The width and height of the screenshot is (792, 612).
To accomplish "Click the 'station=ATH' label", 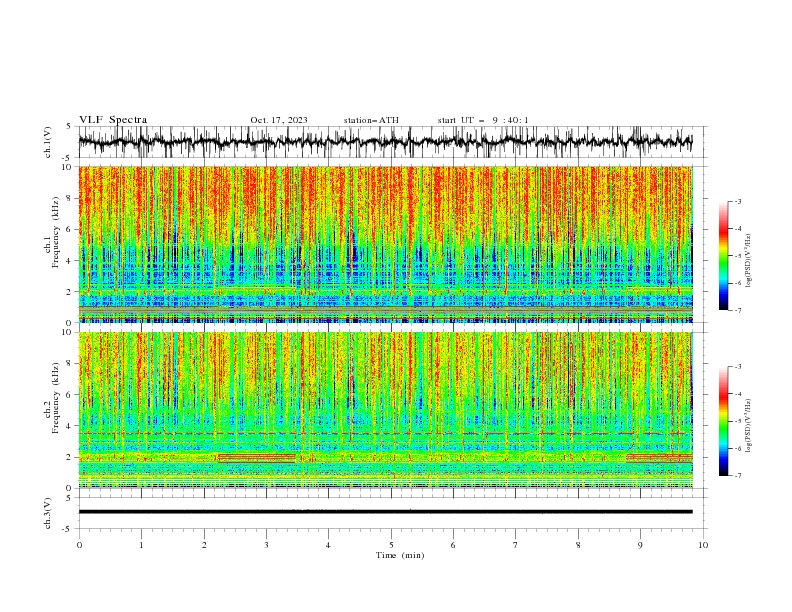I will coord(371,120).
